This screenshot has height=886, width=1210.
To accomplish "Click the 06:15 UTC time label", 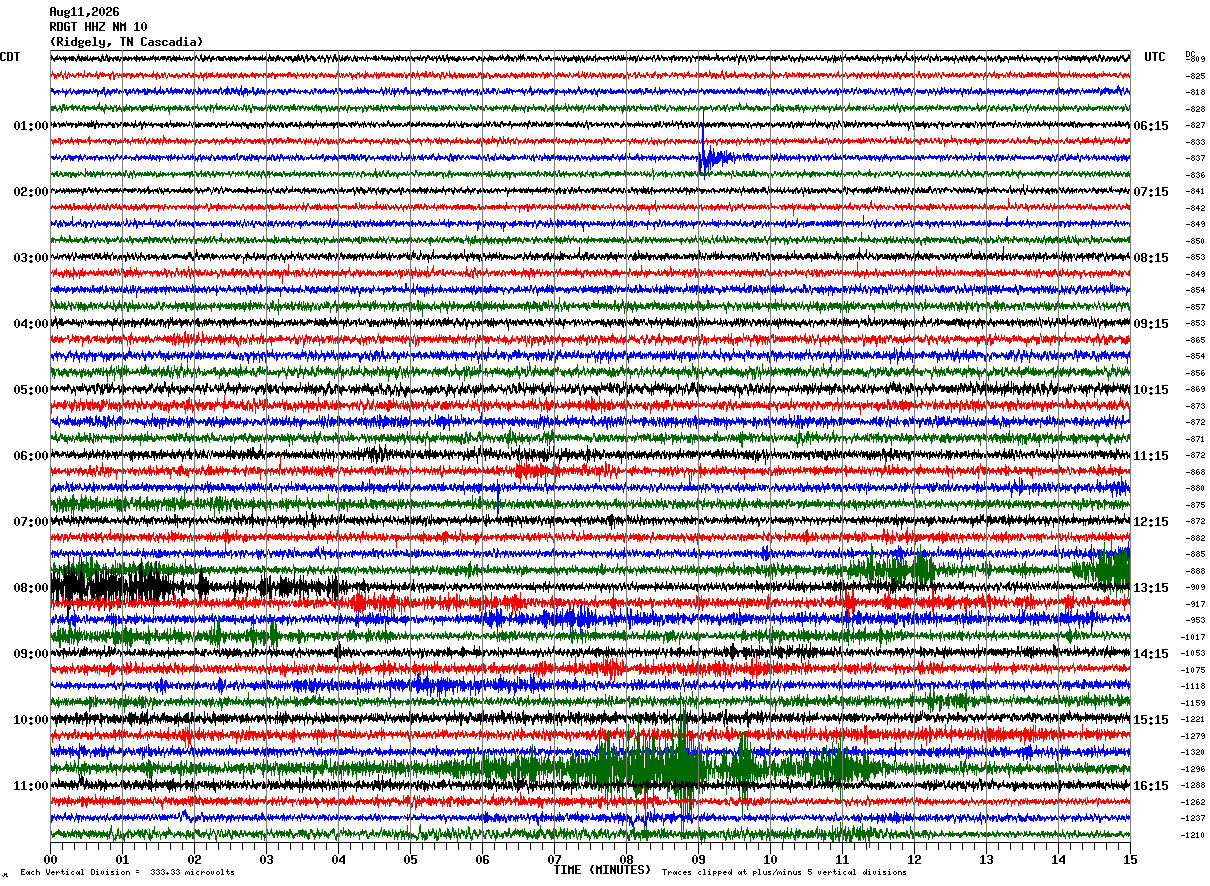I will click(1151, 126).
